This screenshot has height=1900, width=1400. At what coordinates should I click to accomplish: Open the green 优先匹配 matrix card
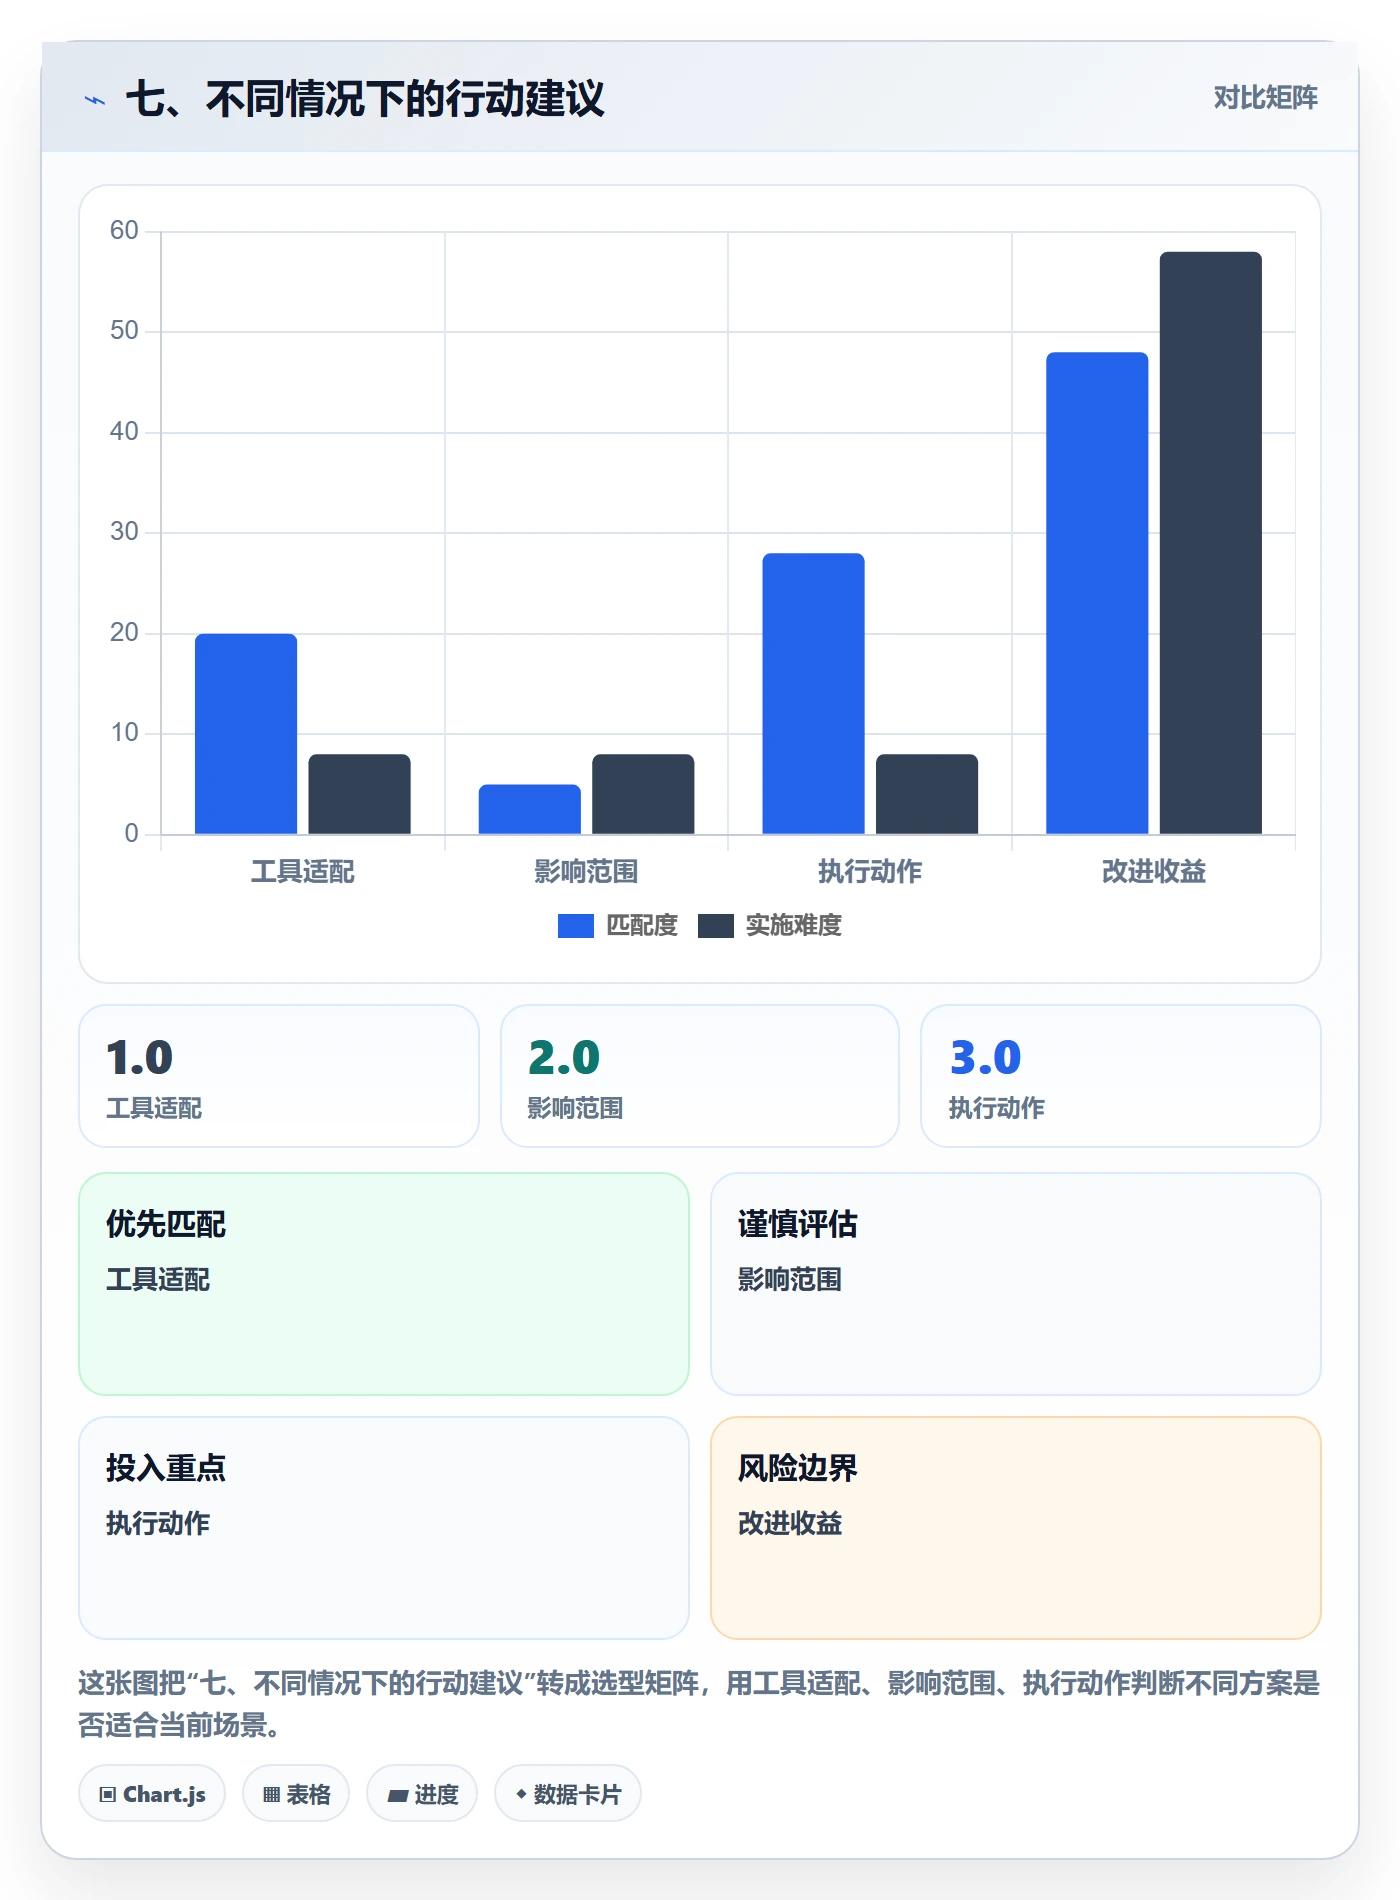pos(384,1284)
